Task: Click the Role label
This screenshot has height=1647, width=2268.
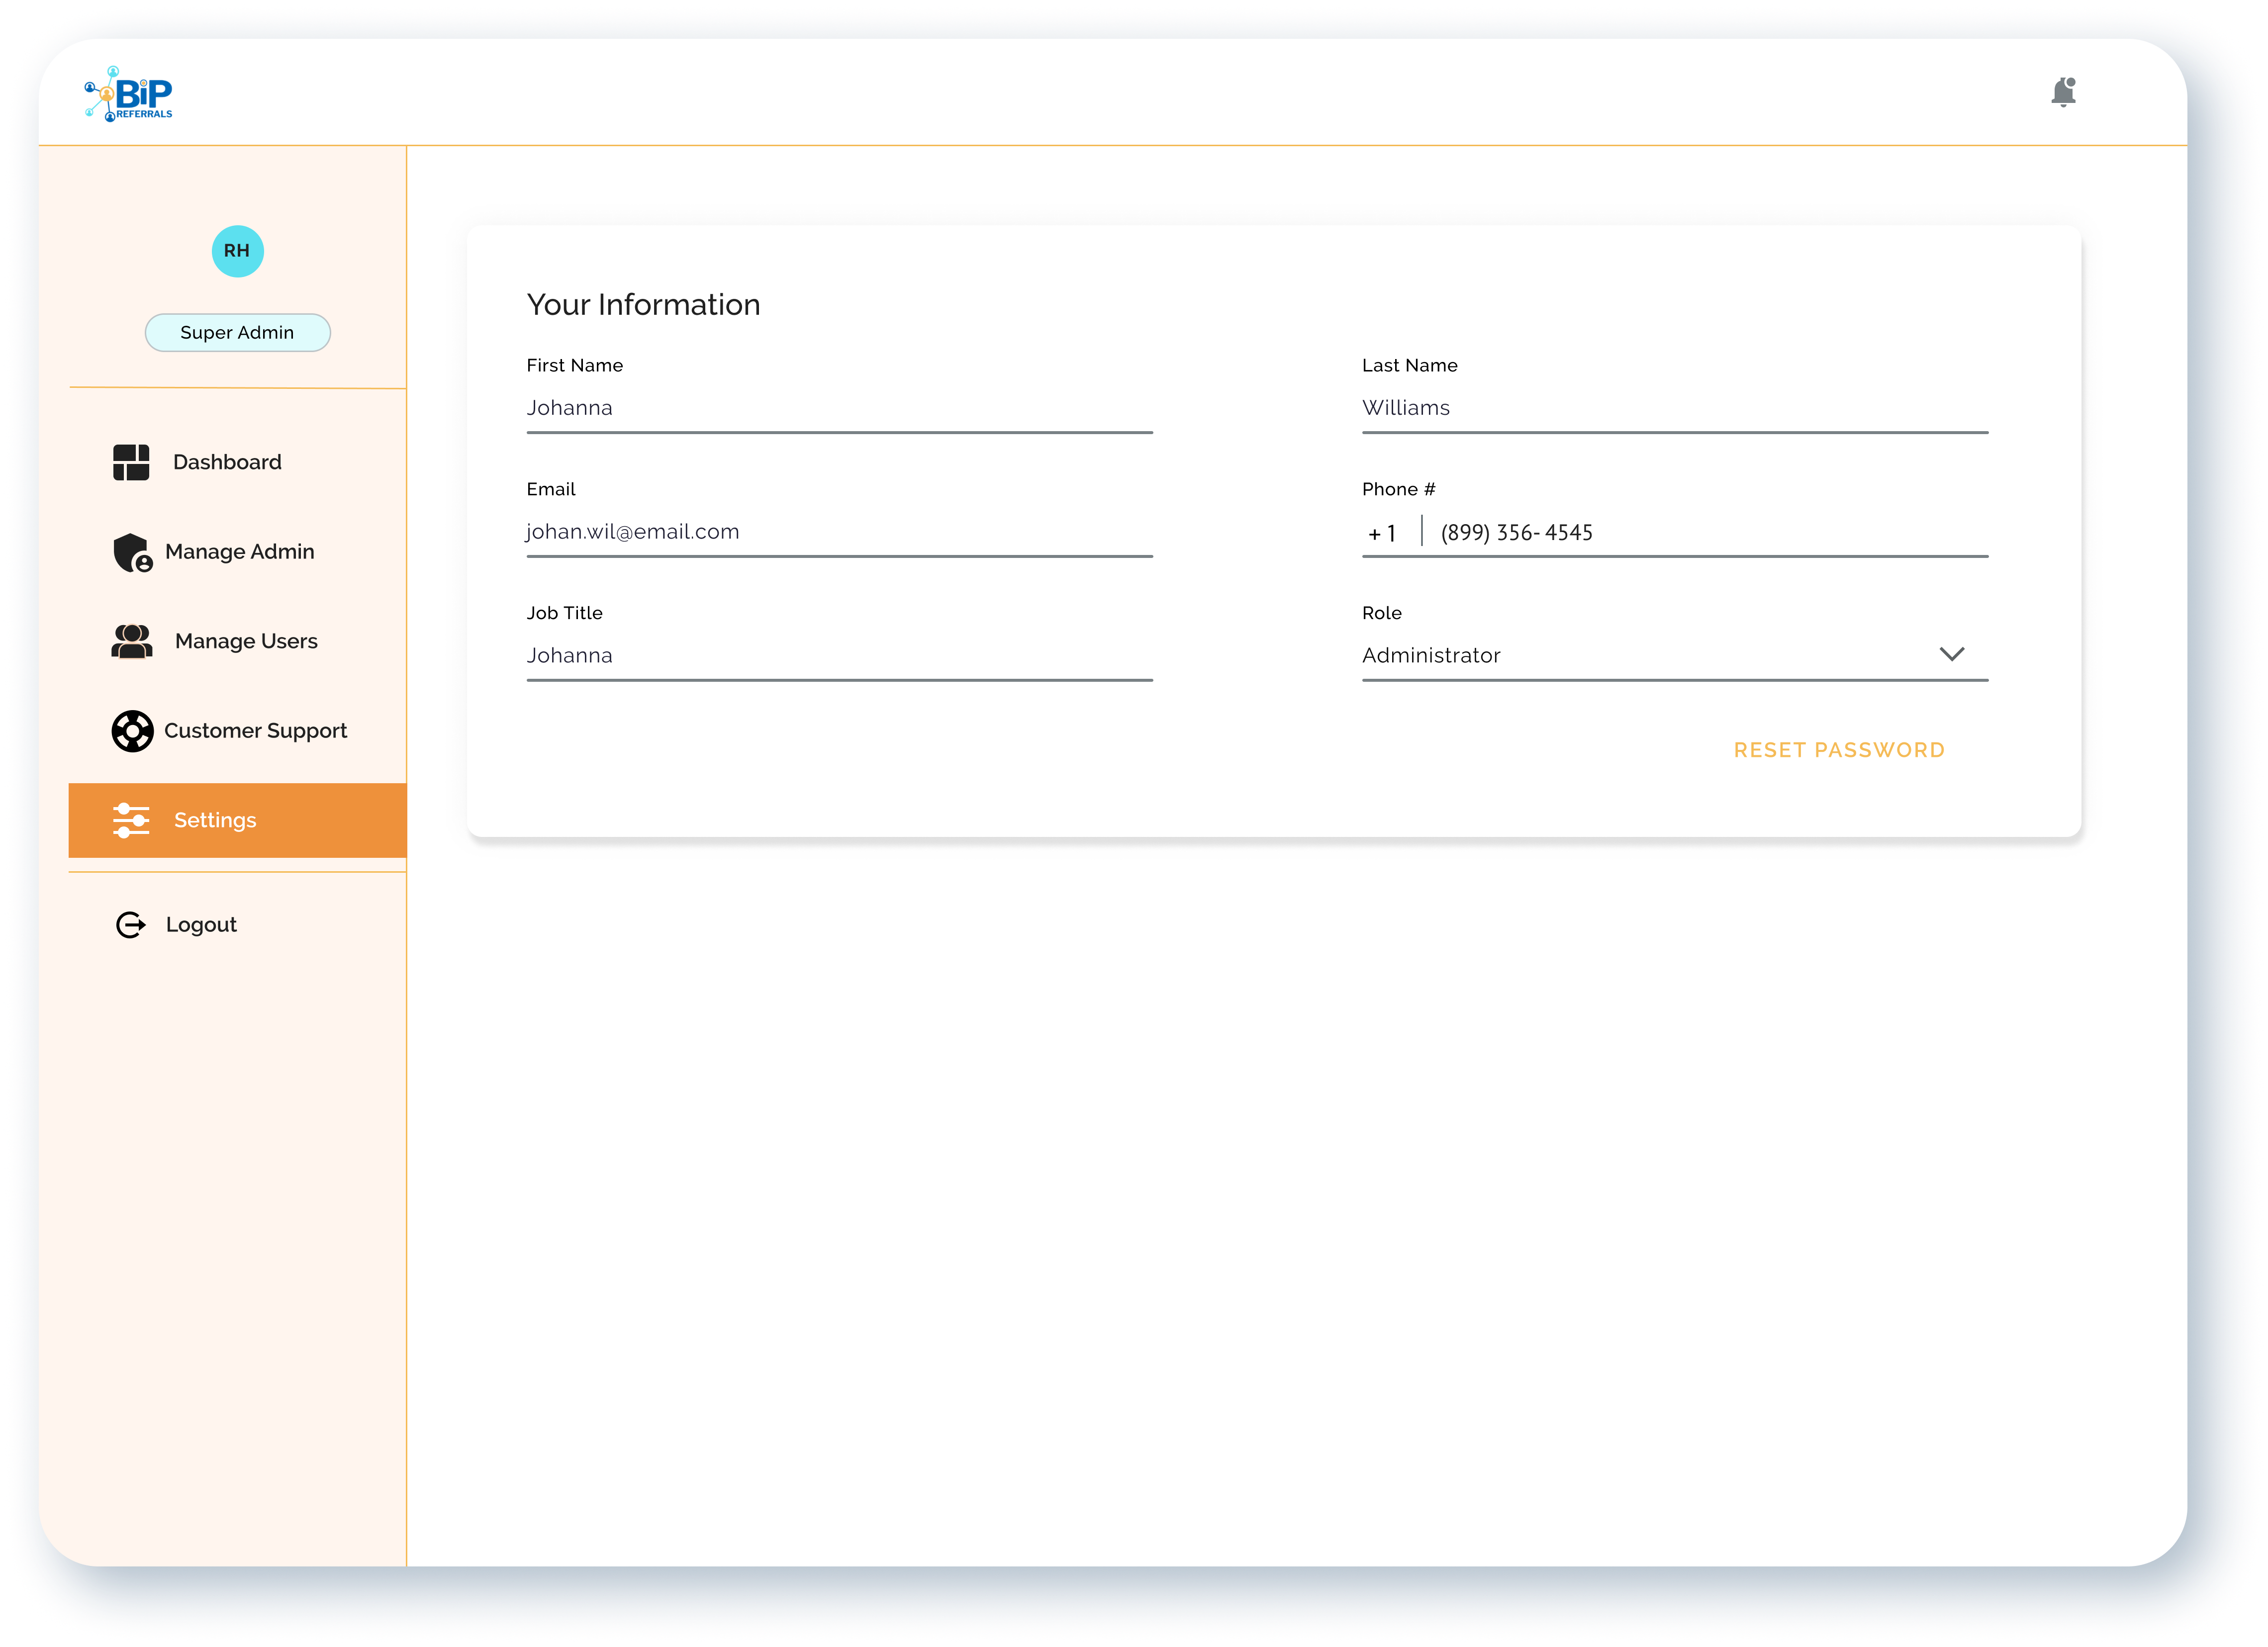Action: pyautogui.click(x=1381, y=613)
